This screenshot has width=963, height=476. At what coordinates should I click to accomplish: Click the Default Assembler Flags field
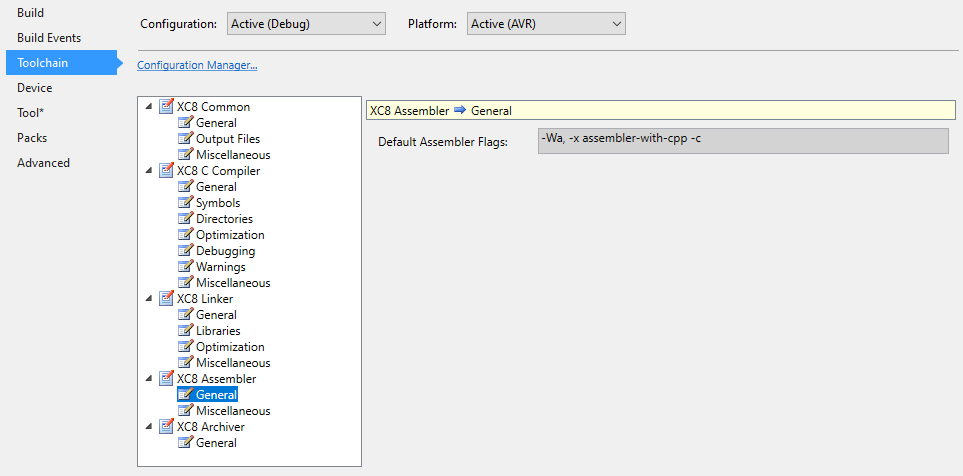coord(742,140)
